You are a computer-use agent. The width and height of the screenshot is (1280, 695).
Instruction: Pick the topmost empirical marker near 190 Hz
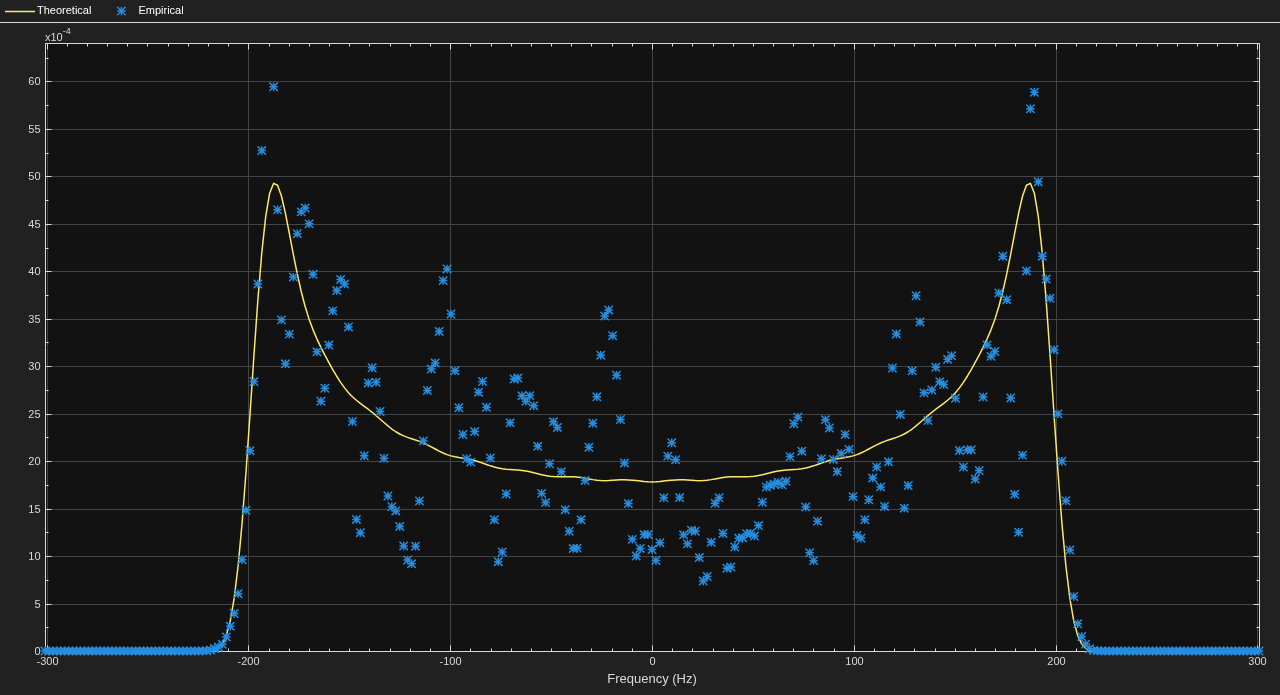[x=1034, y=92]
